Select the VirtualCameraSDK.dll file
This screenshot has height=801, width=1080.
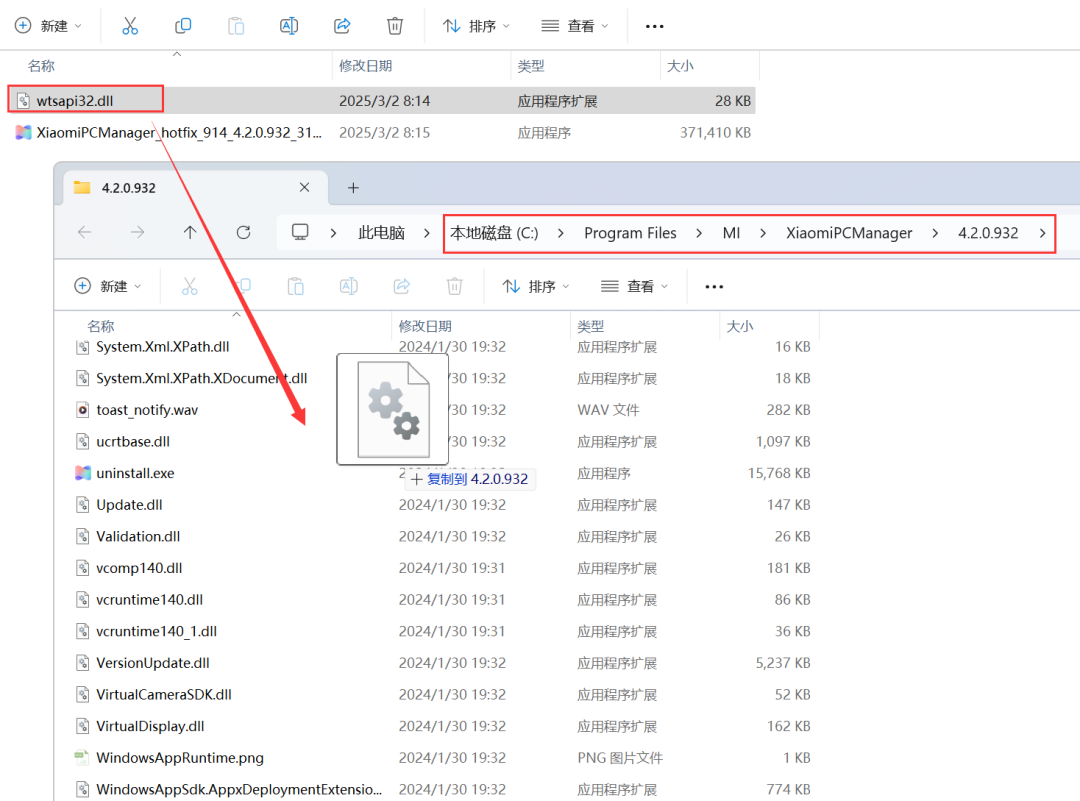click(164, 695)
